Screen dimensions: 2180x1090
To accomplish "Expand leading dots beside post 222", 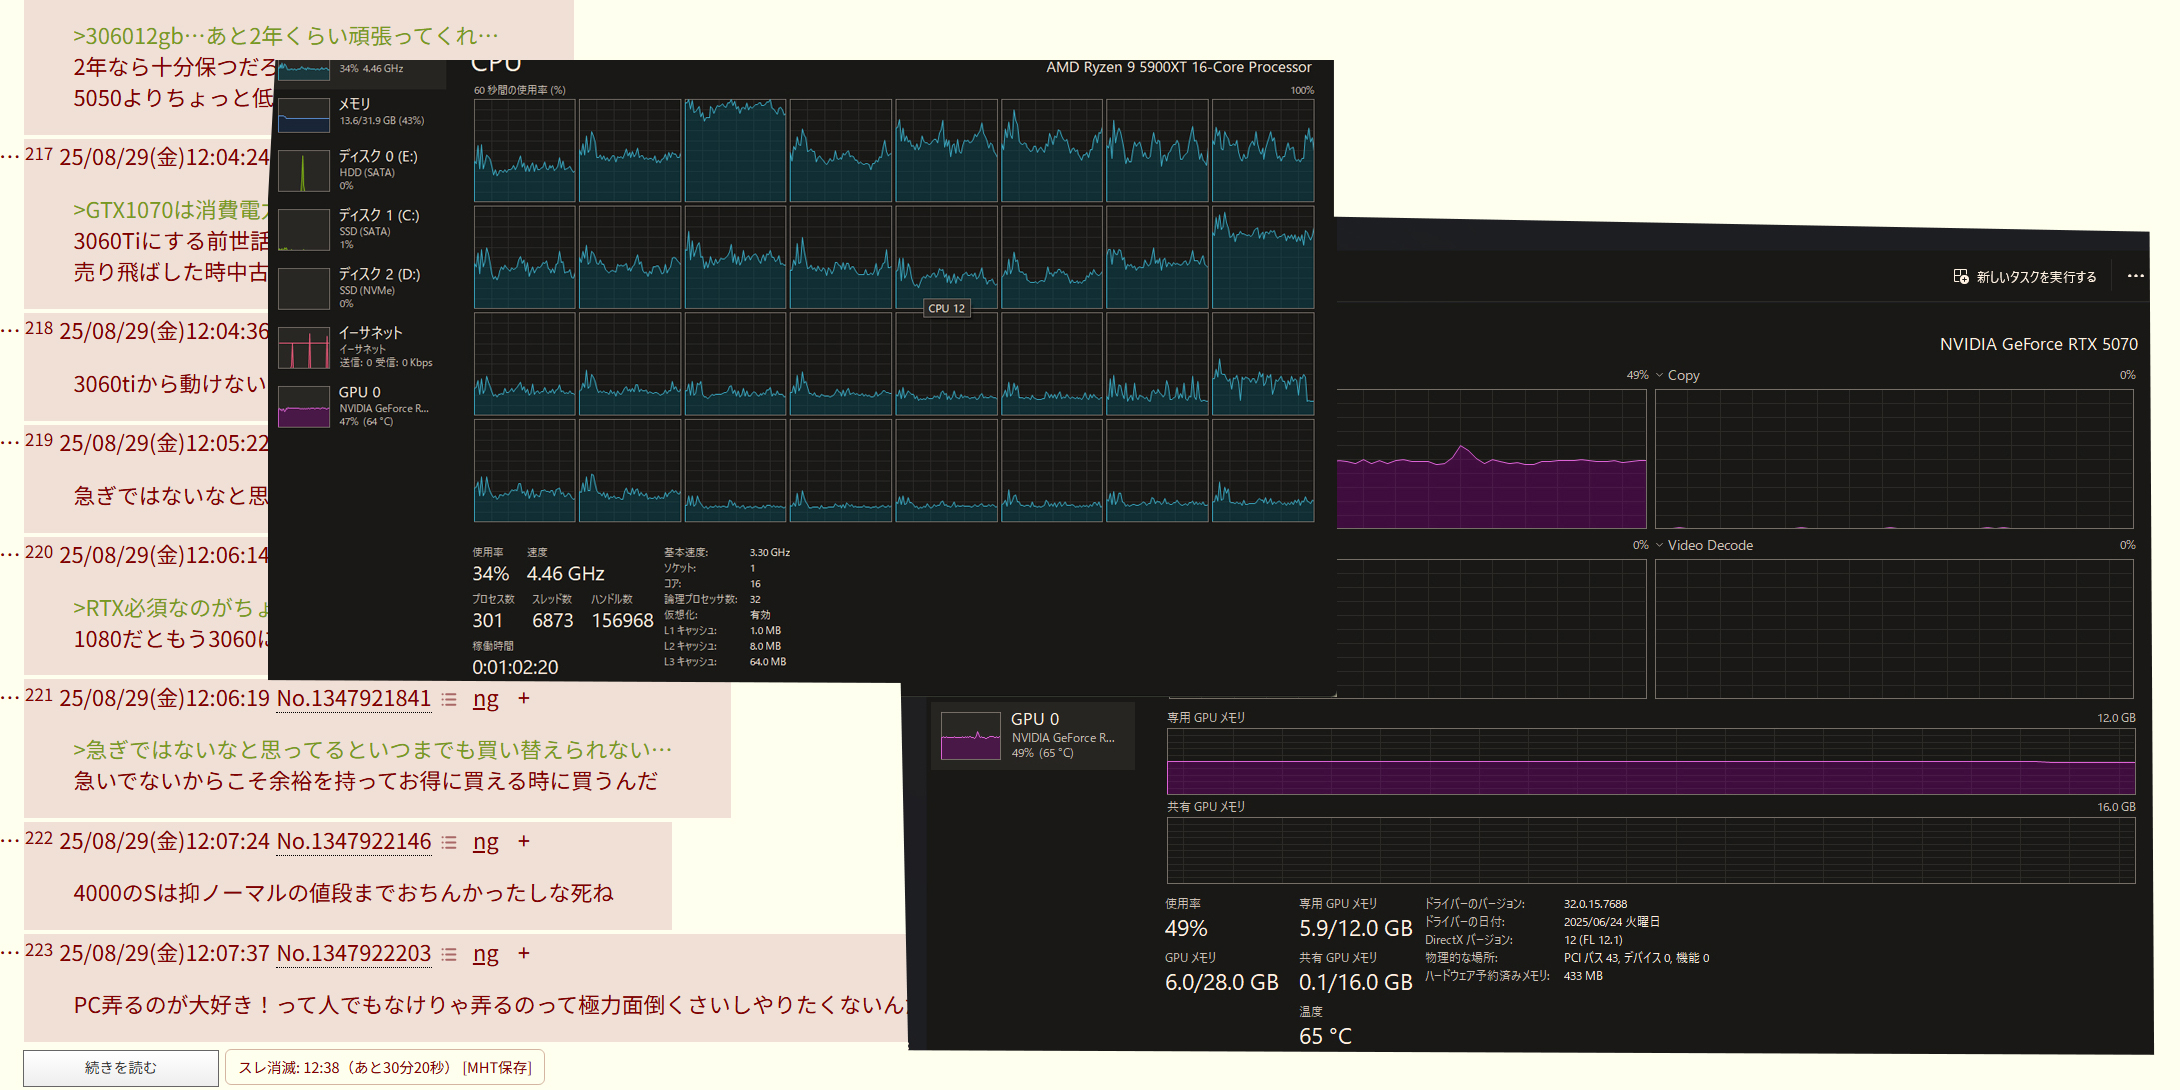I will [10, 842].
